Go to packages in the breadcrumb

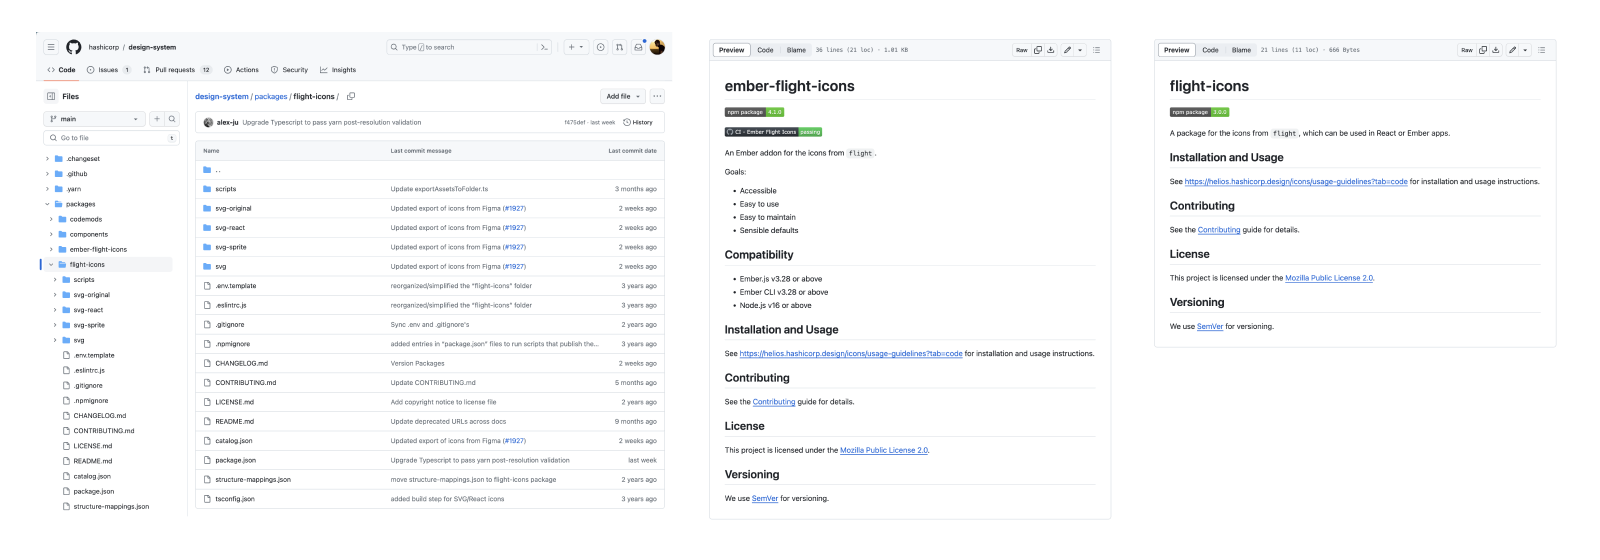coord(271,97)
